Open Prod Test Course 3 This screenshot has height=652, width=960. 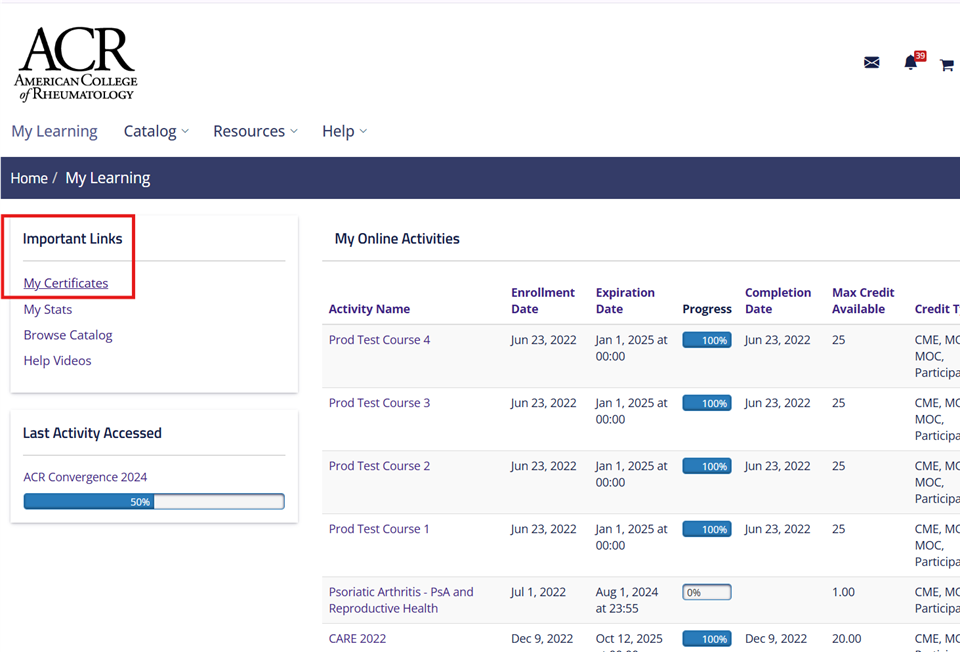[x=379, y=403]
